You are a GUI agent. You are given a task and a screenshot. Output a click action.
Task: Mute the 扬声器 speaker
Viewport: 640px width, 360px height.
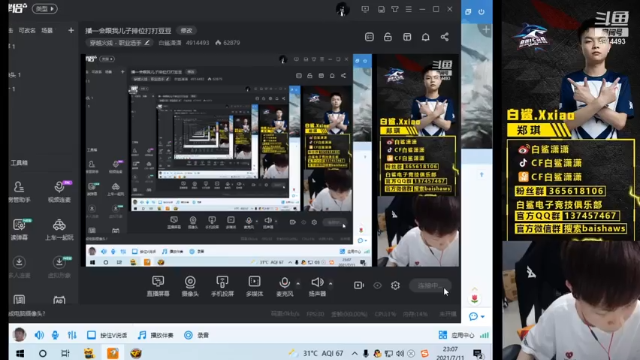(317, 286)
